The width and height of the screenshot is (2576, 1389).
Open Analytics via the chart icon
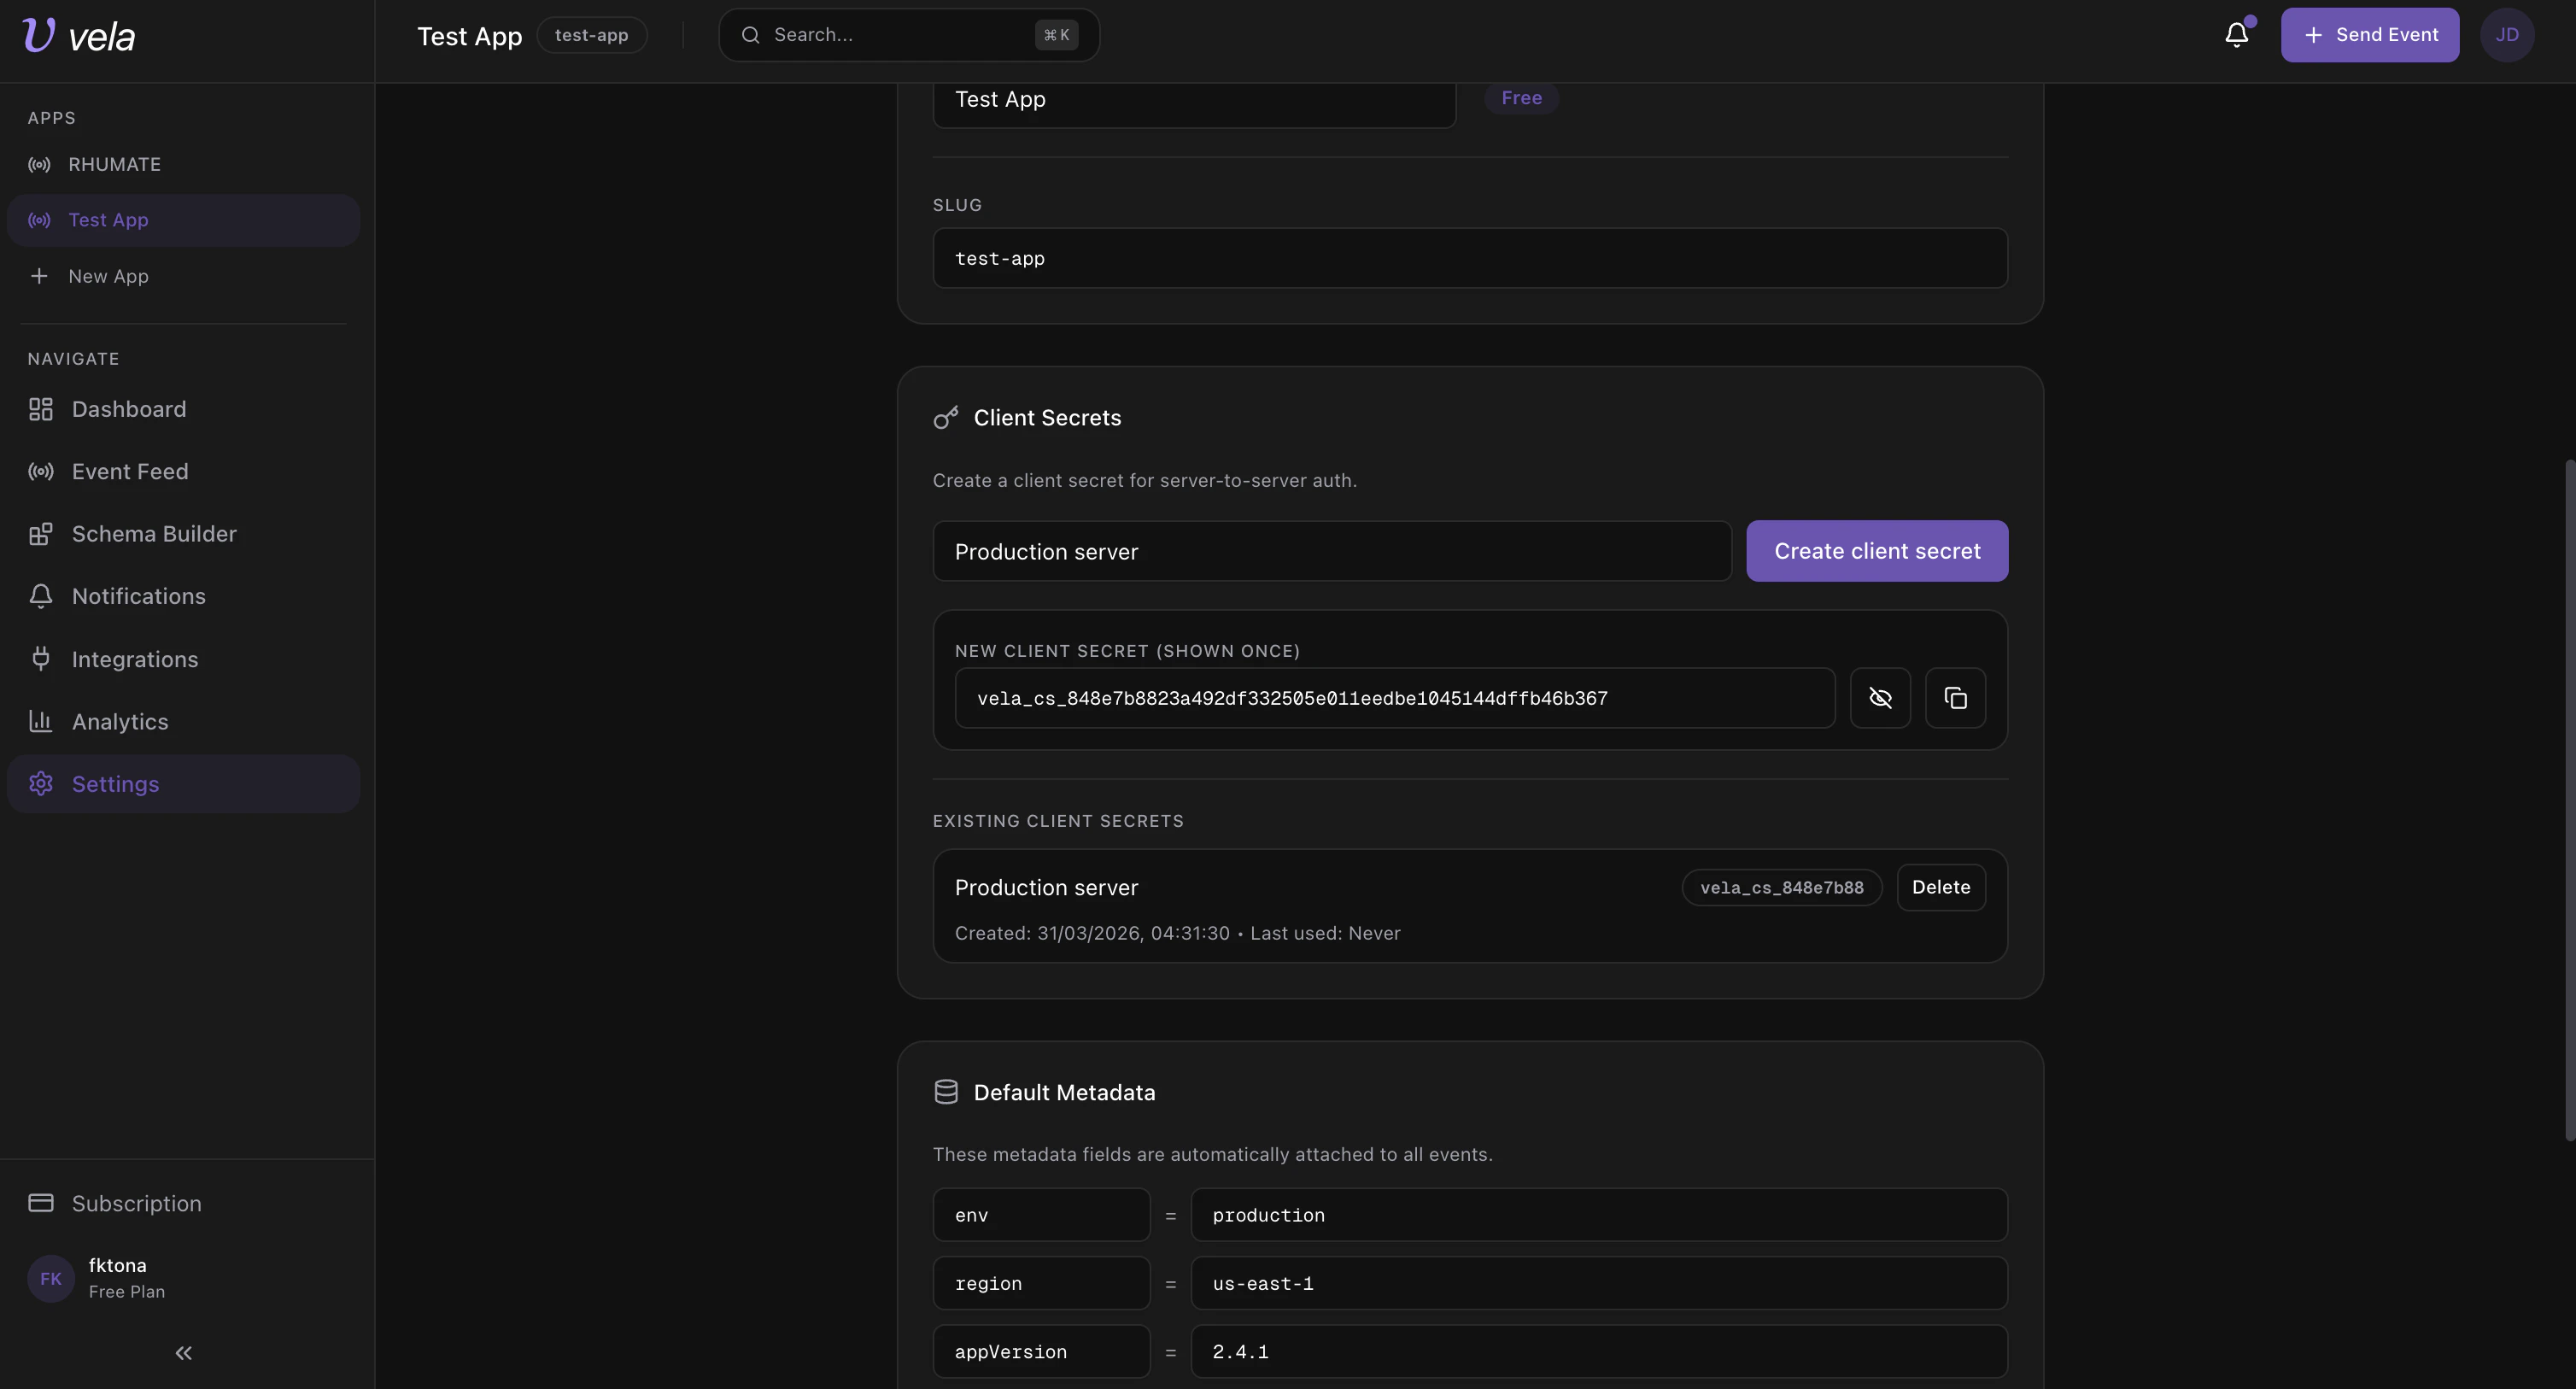click(40, 721)
